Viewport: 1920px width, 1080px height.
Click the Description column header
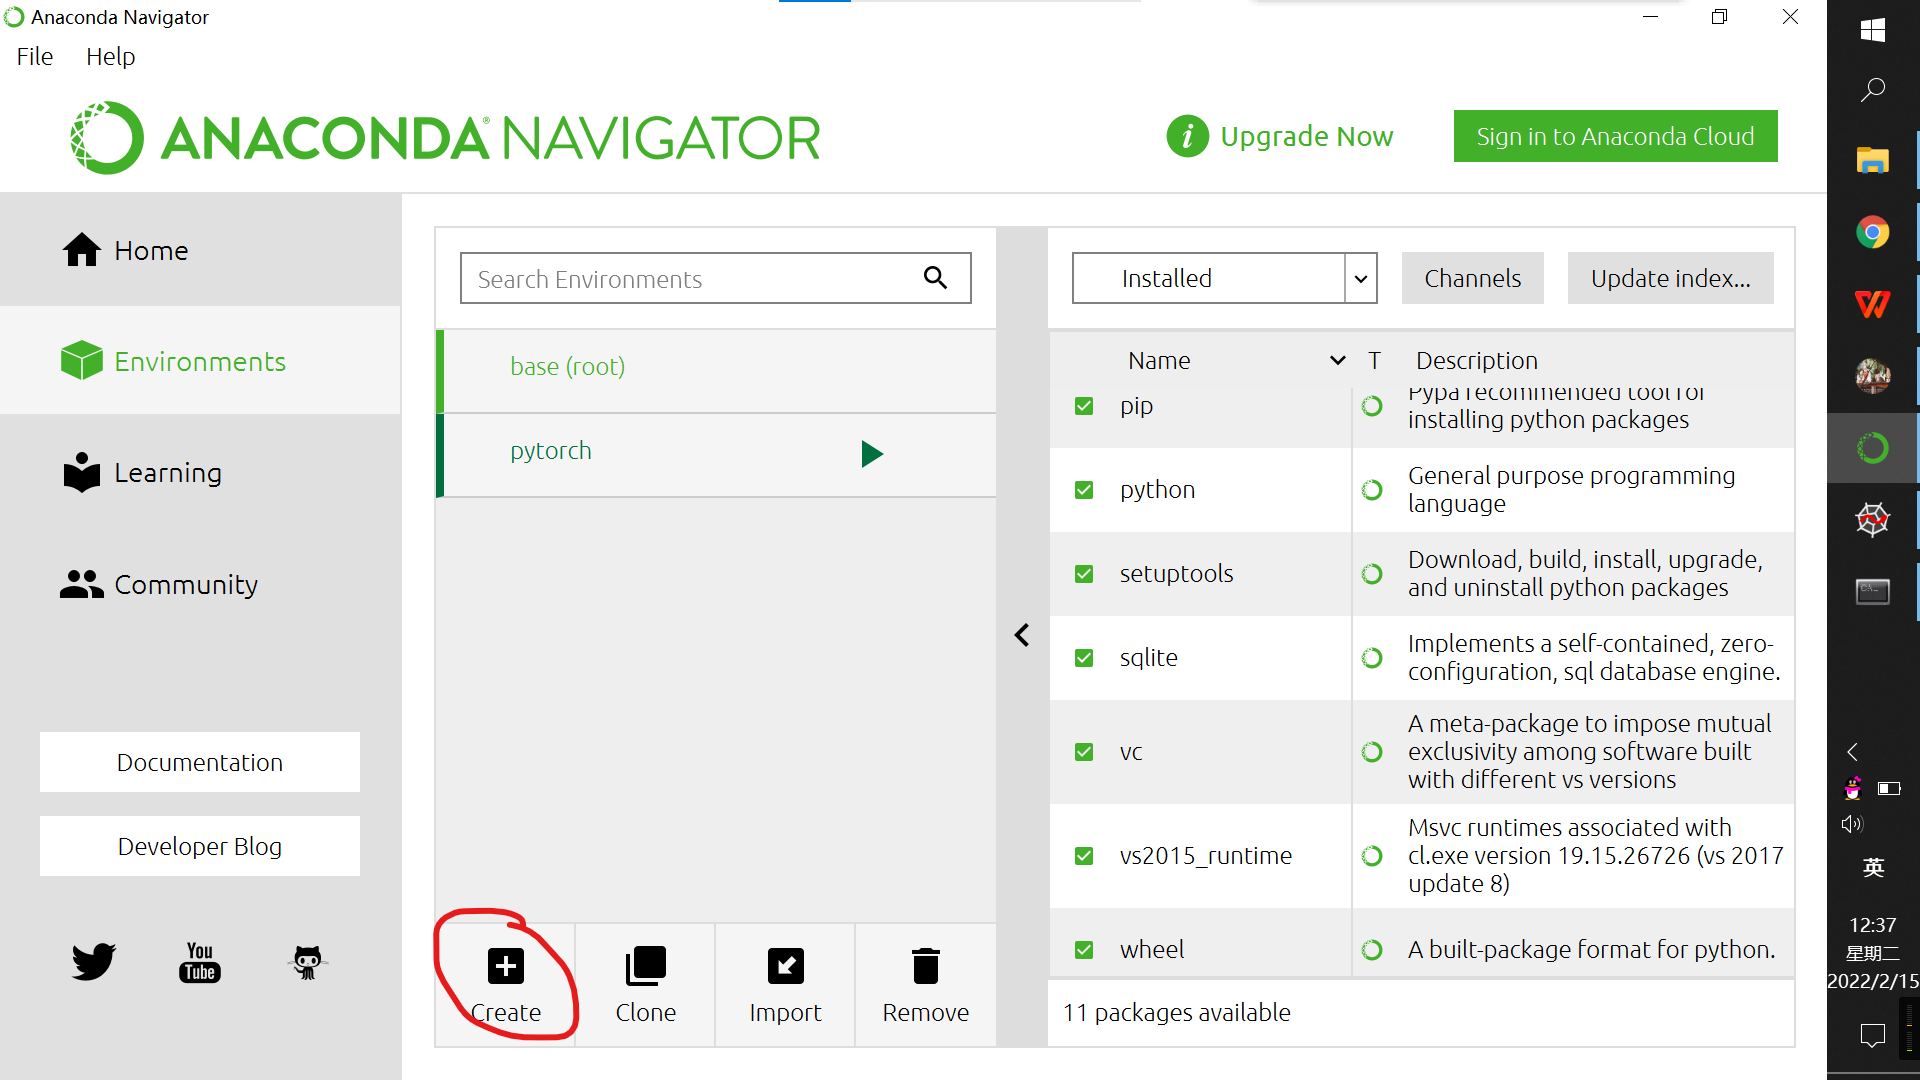tap(1476, 361)
